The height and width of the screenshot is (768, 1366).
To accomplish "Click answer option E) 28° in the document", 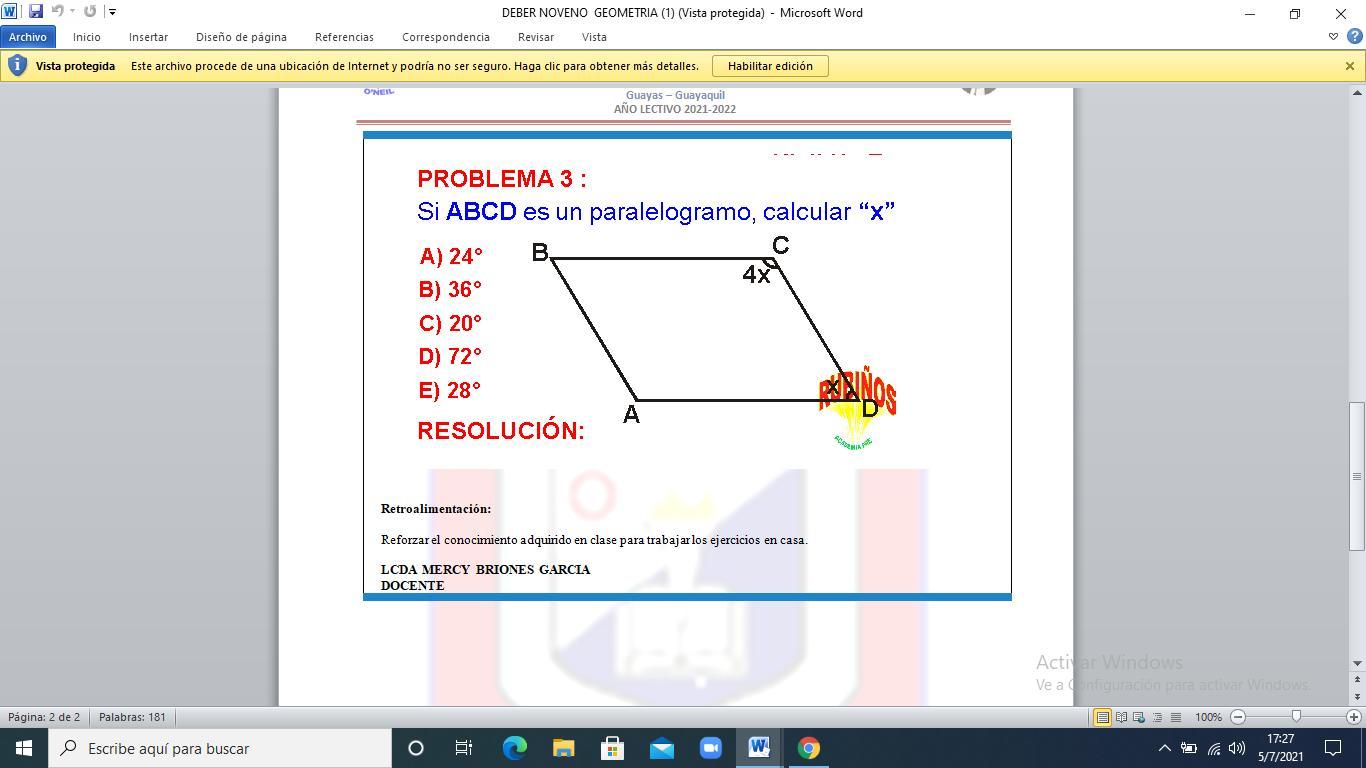I will 450,391.
